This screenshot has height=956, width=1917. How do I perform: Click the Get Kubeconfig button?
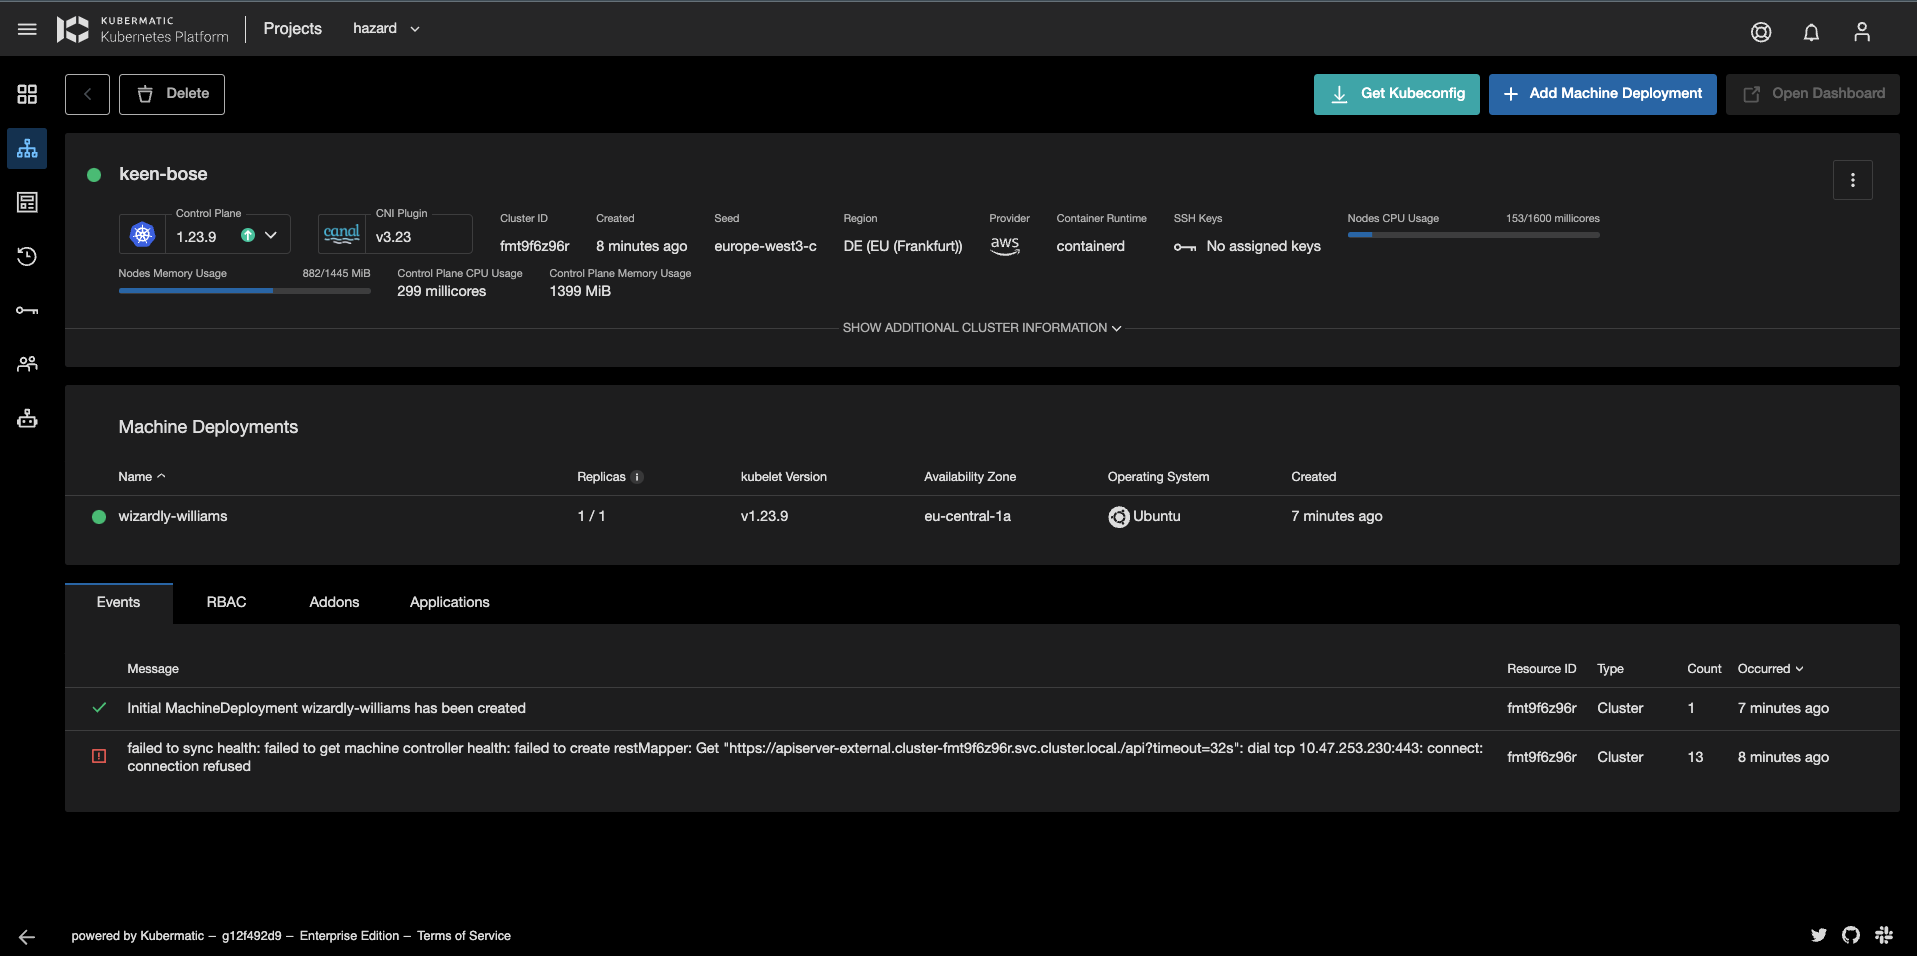pyautogui.click(x=1396, y=93)
